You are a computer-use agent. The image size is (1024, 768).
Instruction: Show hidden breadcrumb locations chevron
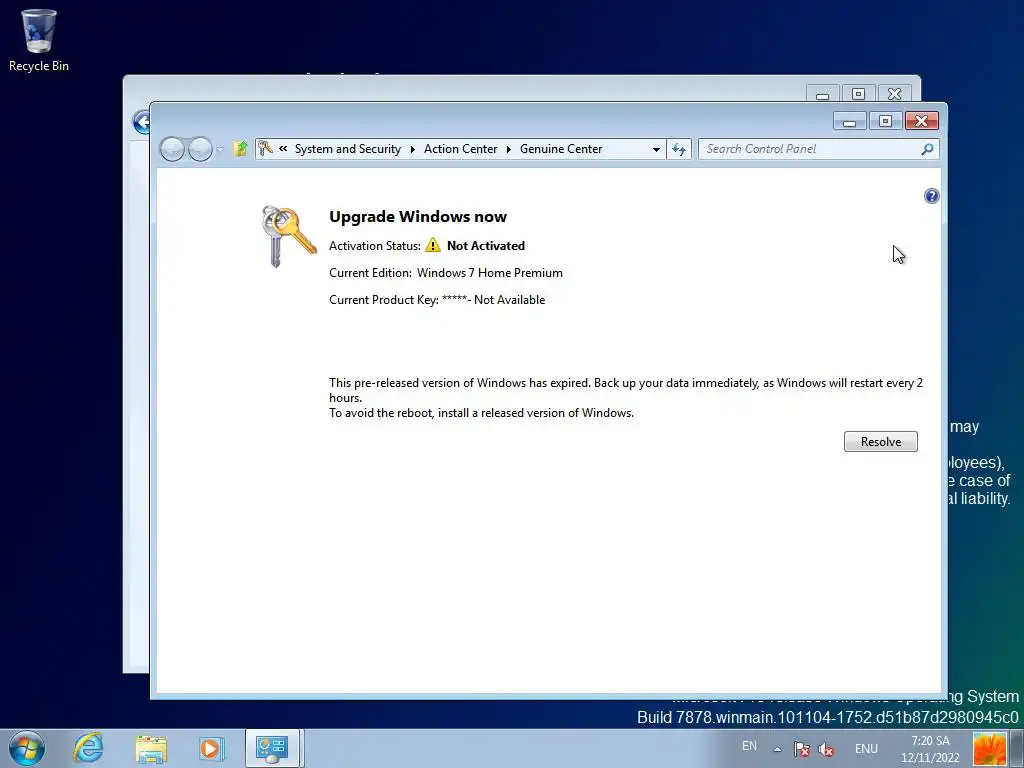pyautogui.click(x=283, y=148)
